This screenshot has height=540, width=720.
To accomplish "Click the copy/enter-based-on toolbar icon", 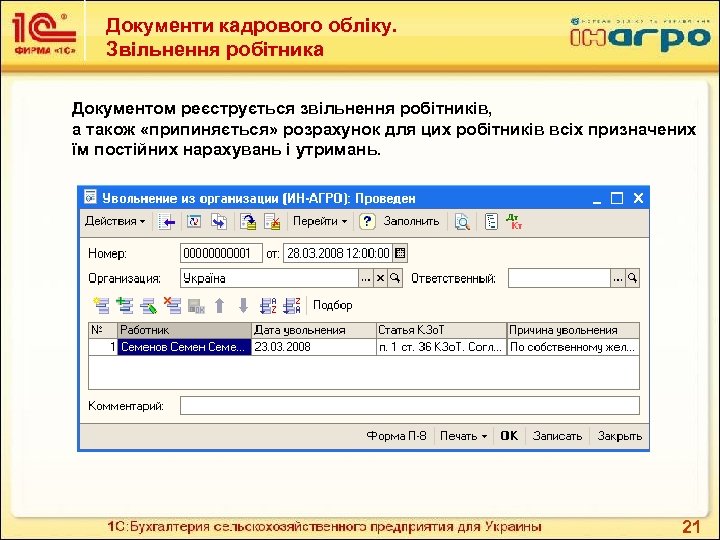I will point(219,222).
